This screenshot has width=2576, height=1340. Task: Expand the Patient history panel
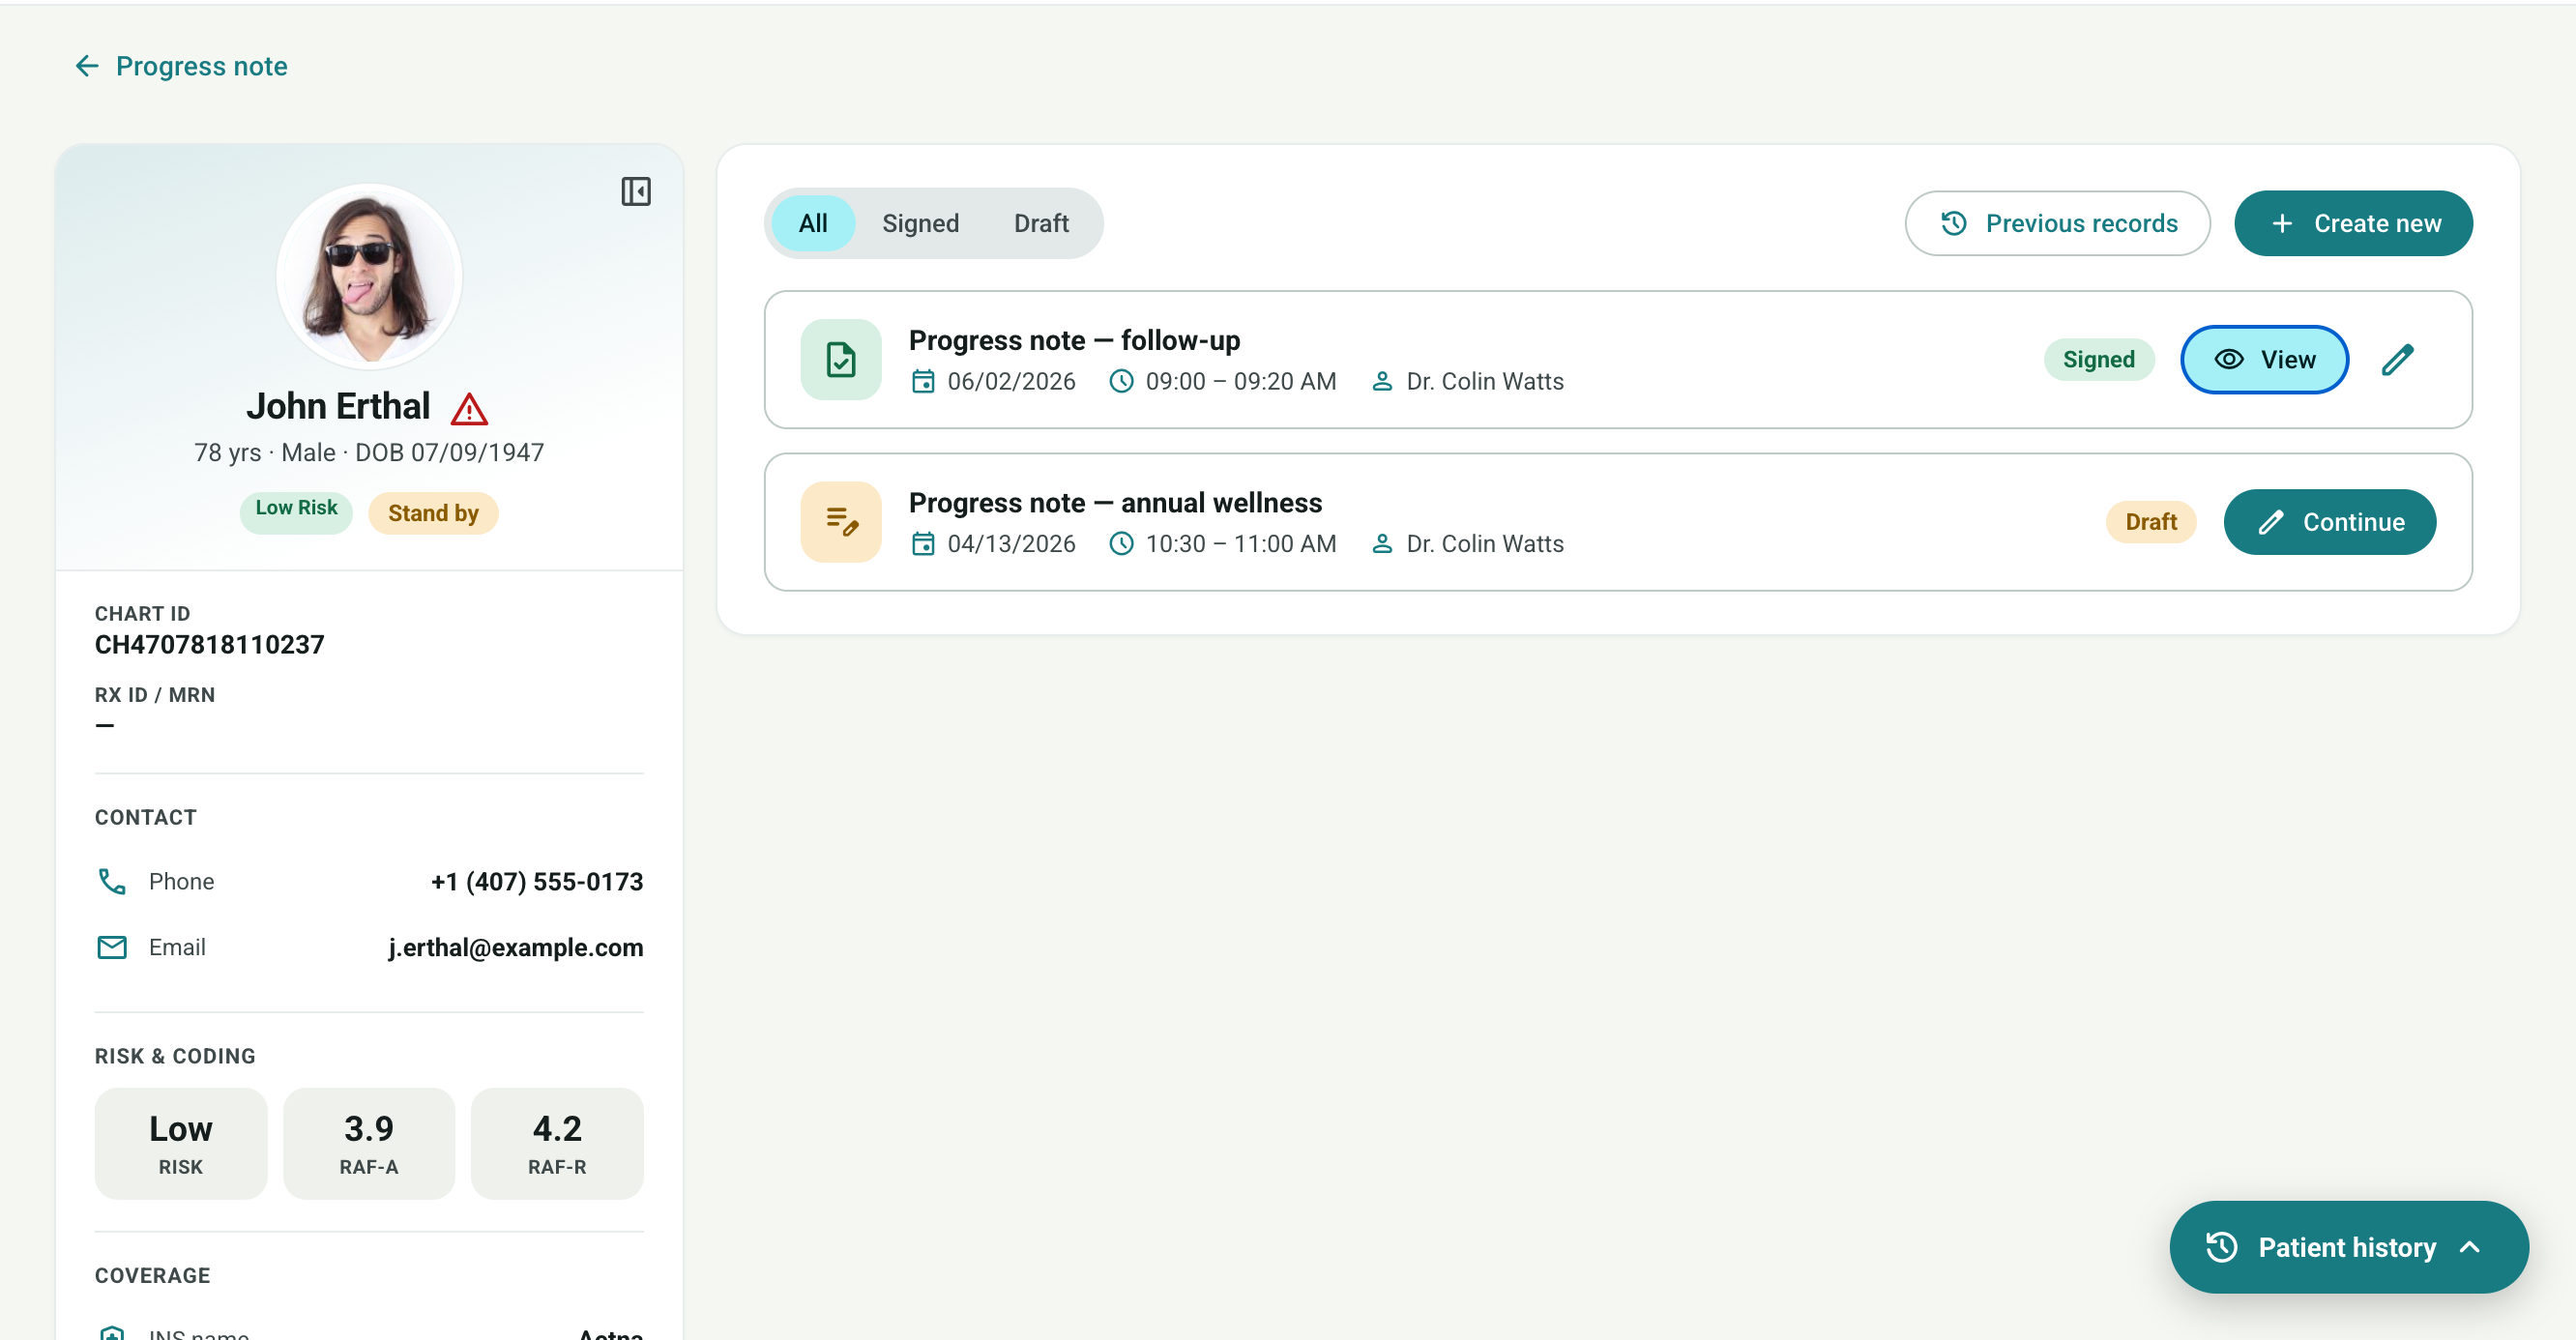2348,1247
